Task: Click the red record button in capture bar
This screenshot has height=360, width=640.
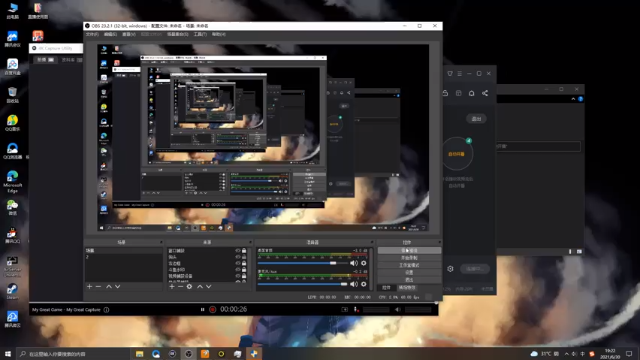Action: [x=213, y=310]
